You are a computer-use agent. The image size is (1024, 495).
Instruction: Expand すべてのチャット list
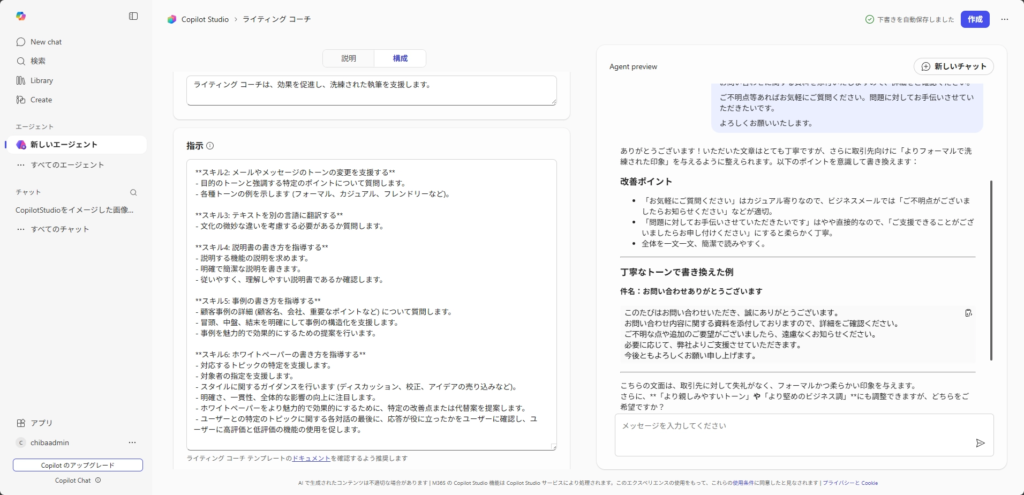pyautogui.click(x=59, y=229)
